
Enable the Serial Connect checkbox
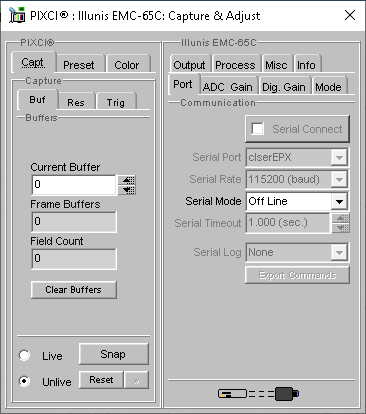point(258,129)
